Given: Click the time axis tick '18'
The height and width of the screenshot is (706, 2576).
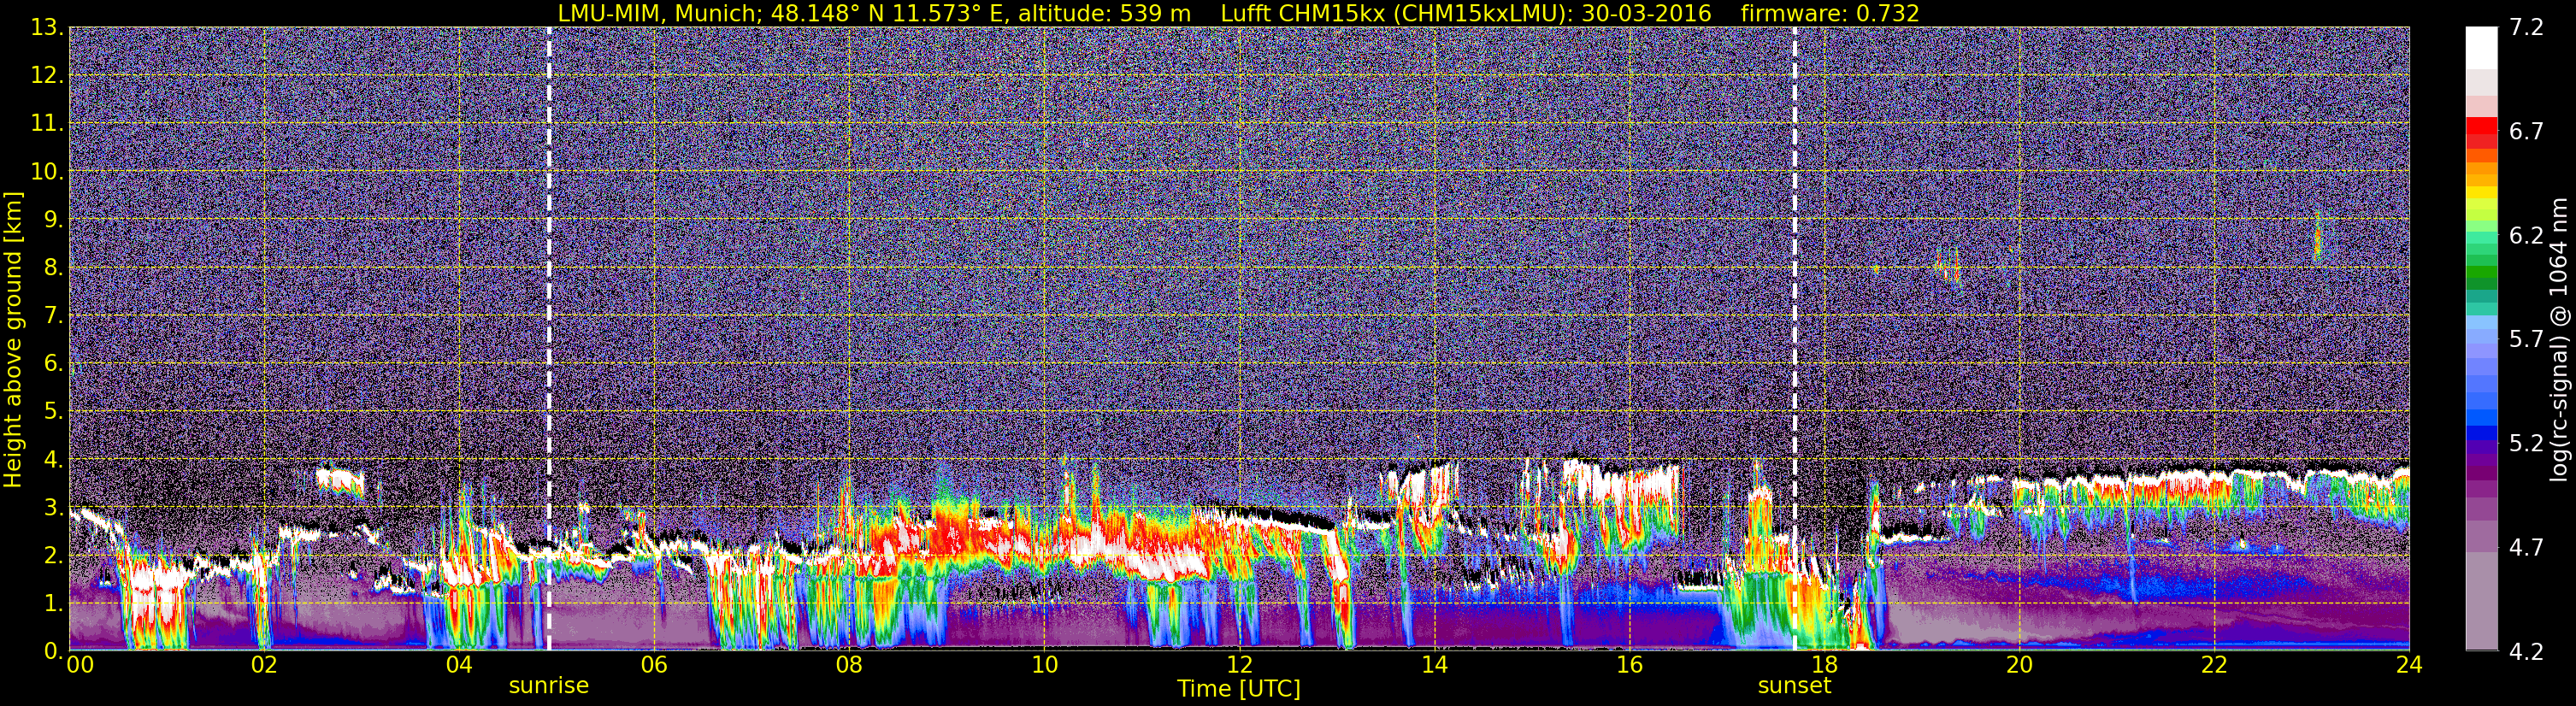Looking at the screenshot, I should click(1824, 665).
